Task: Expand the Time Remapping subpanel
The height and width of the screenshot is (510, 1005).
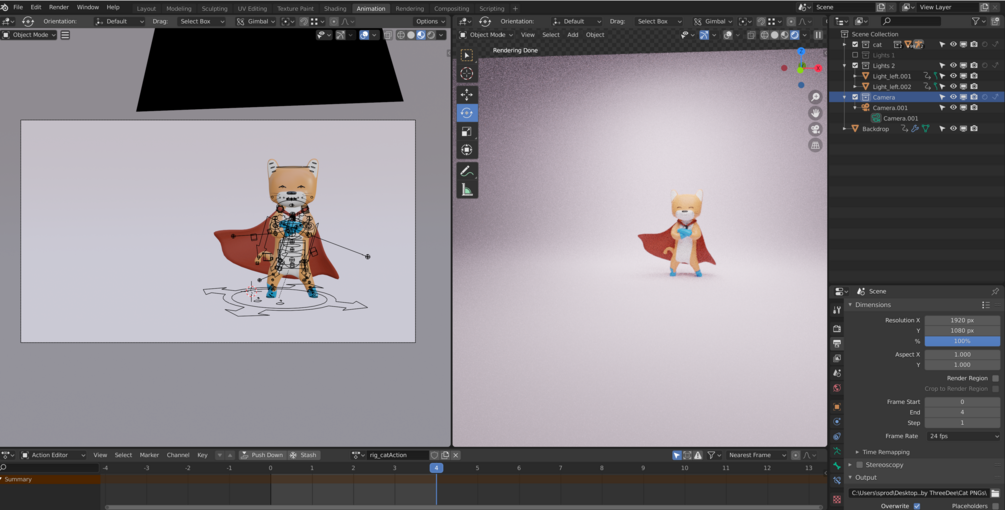Action: (x=858, y=452)
